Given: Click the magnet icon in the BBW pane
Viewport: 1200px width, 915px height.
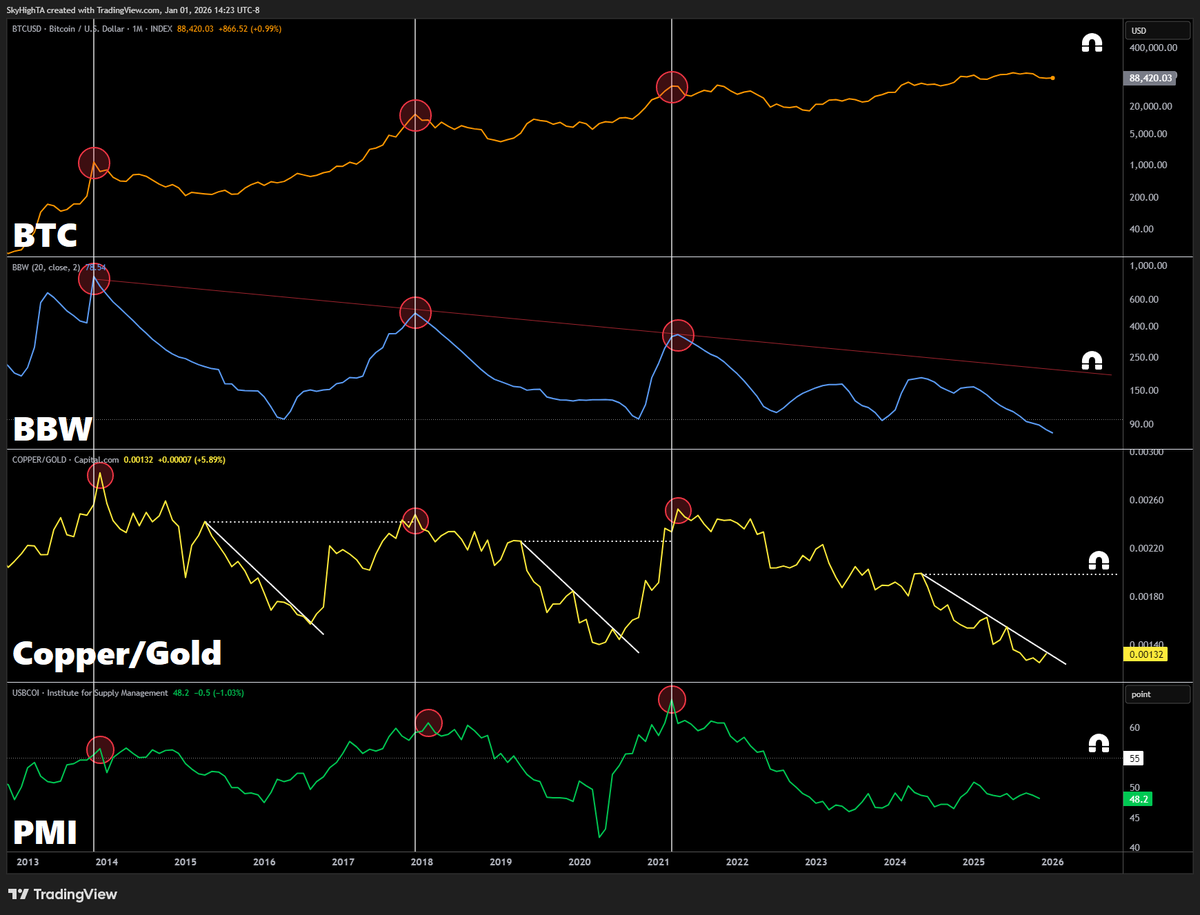Looking at the screenshot, I should (1091, 360).
